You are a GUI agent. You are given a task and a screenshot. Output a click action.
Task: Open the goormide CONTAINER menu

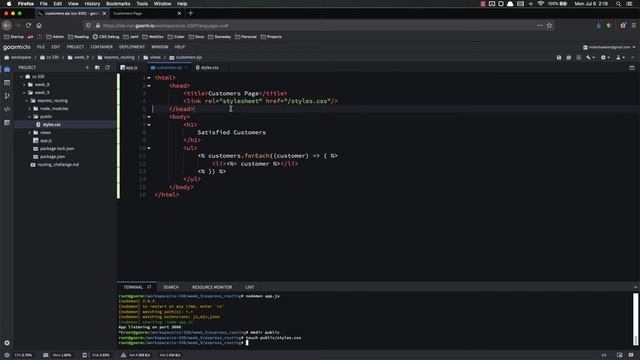pos(102,47)
